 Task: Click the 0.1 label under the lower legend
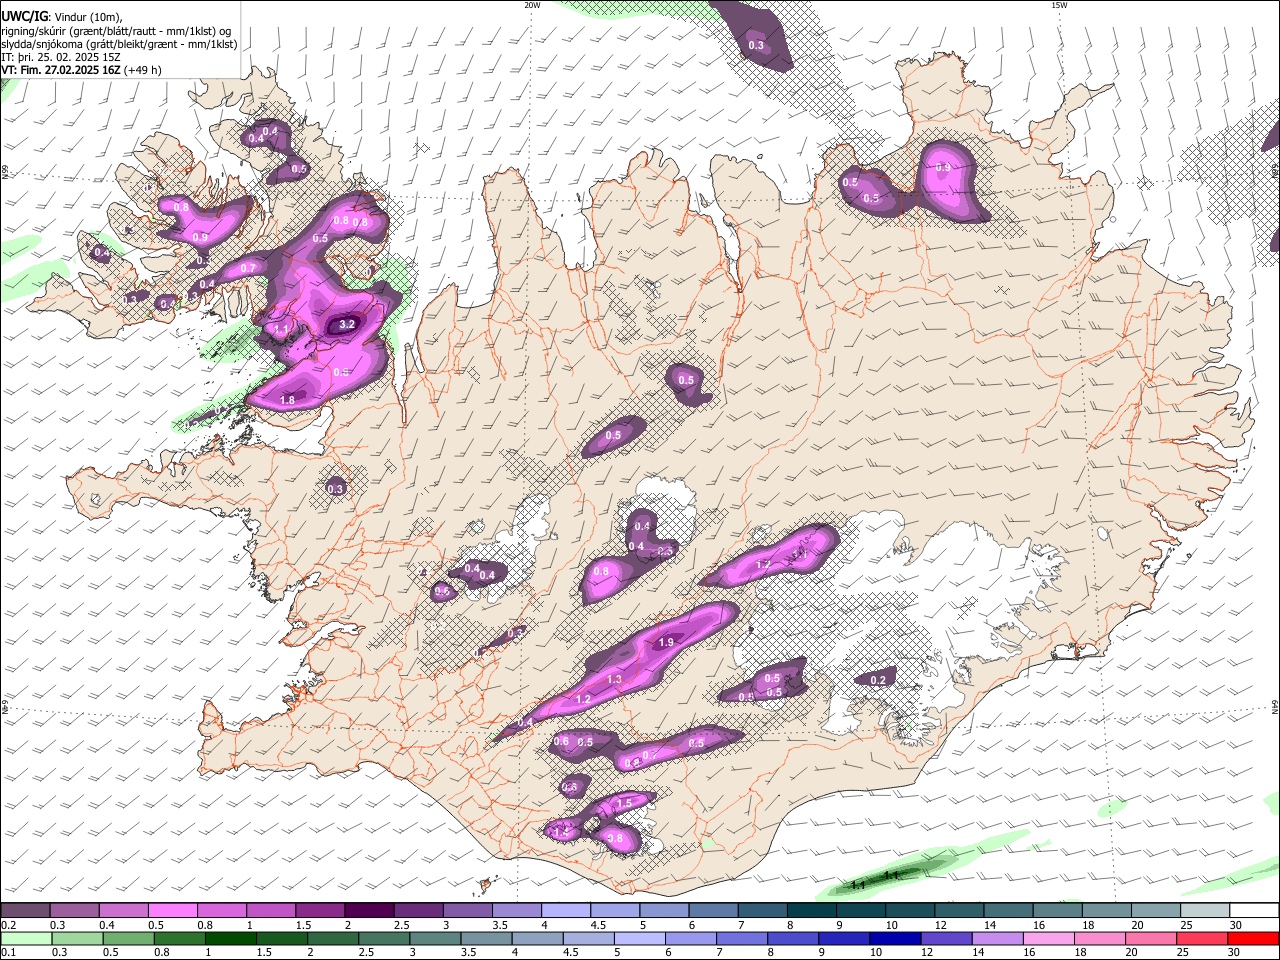point(7,953)
